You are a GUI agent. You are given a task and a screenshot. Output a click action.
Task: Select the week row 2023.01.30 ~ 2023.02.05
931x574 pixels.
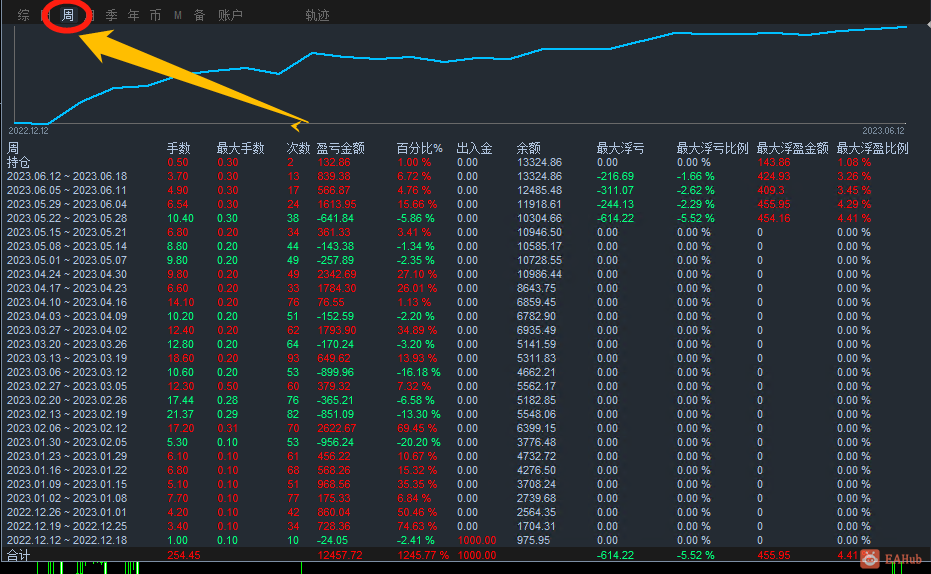67,442
